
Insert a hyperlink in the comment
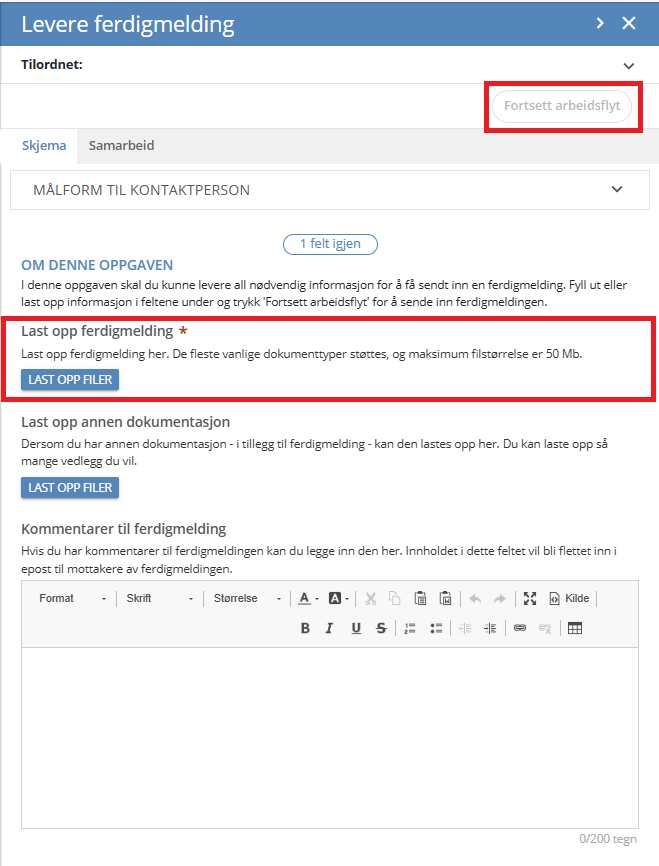(519, 628)
